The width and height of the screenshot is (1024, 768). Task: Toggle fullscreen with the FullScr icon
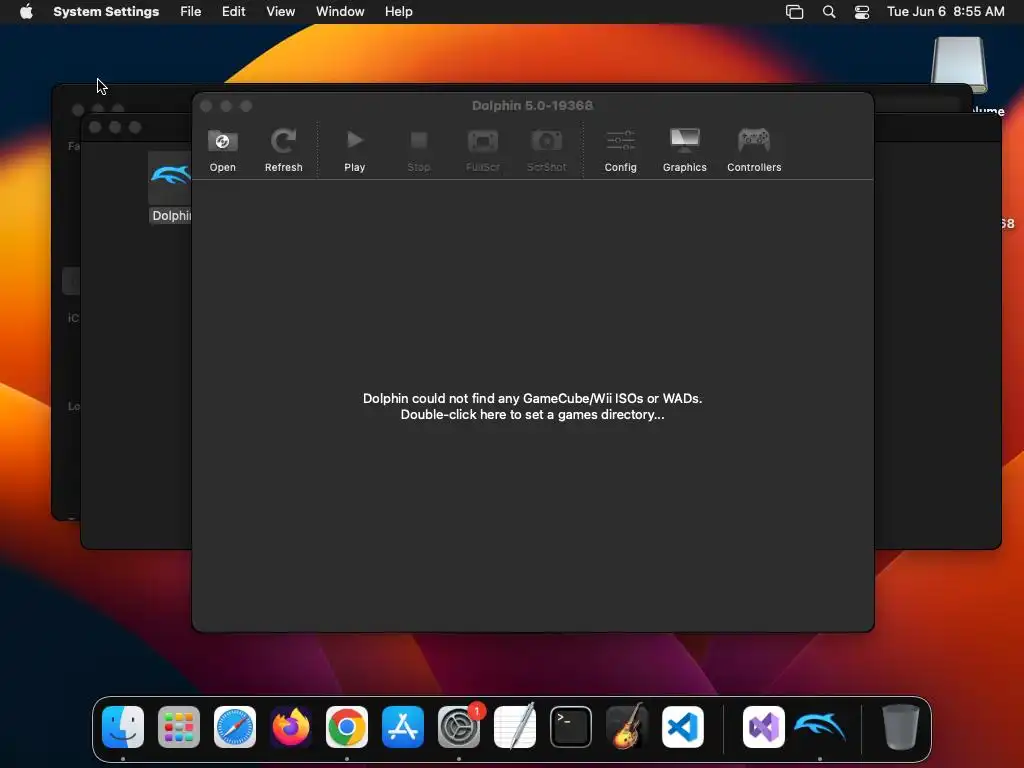coord(483,151)
